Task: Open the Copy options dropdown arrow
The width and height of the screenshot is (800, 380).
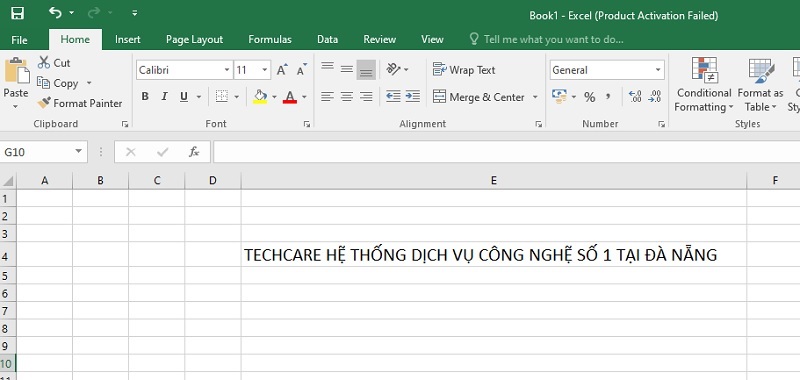Action: coord(89,83)
